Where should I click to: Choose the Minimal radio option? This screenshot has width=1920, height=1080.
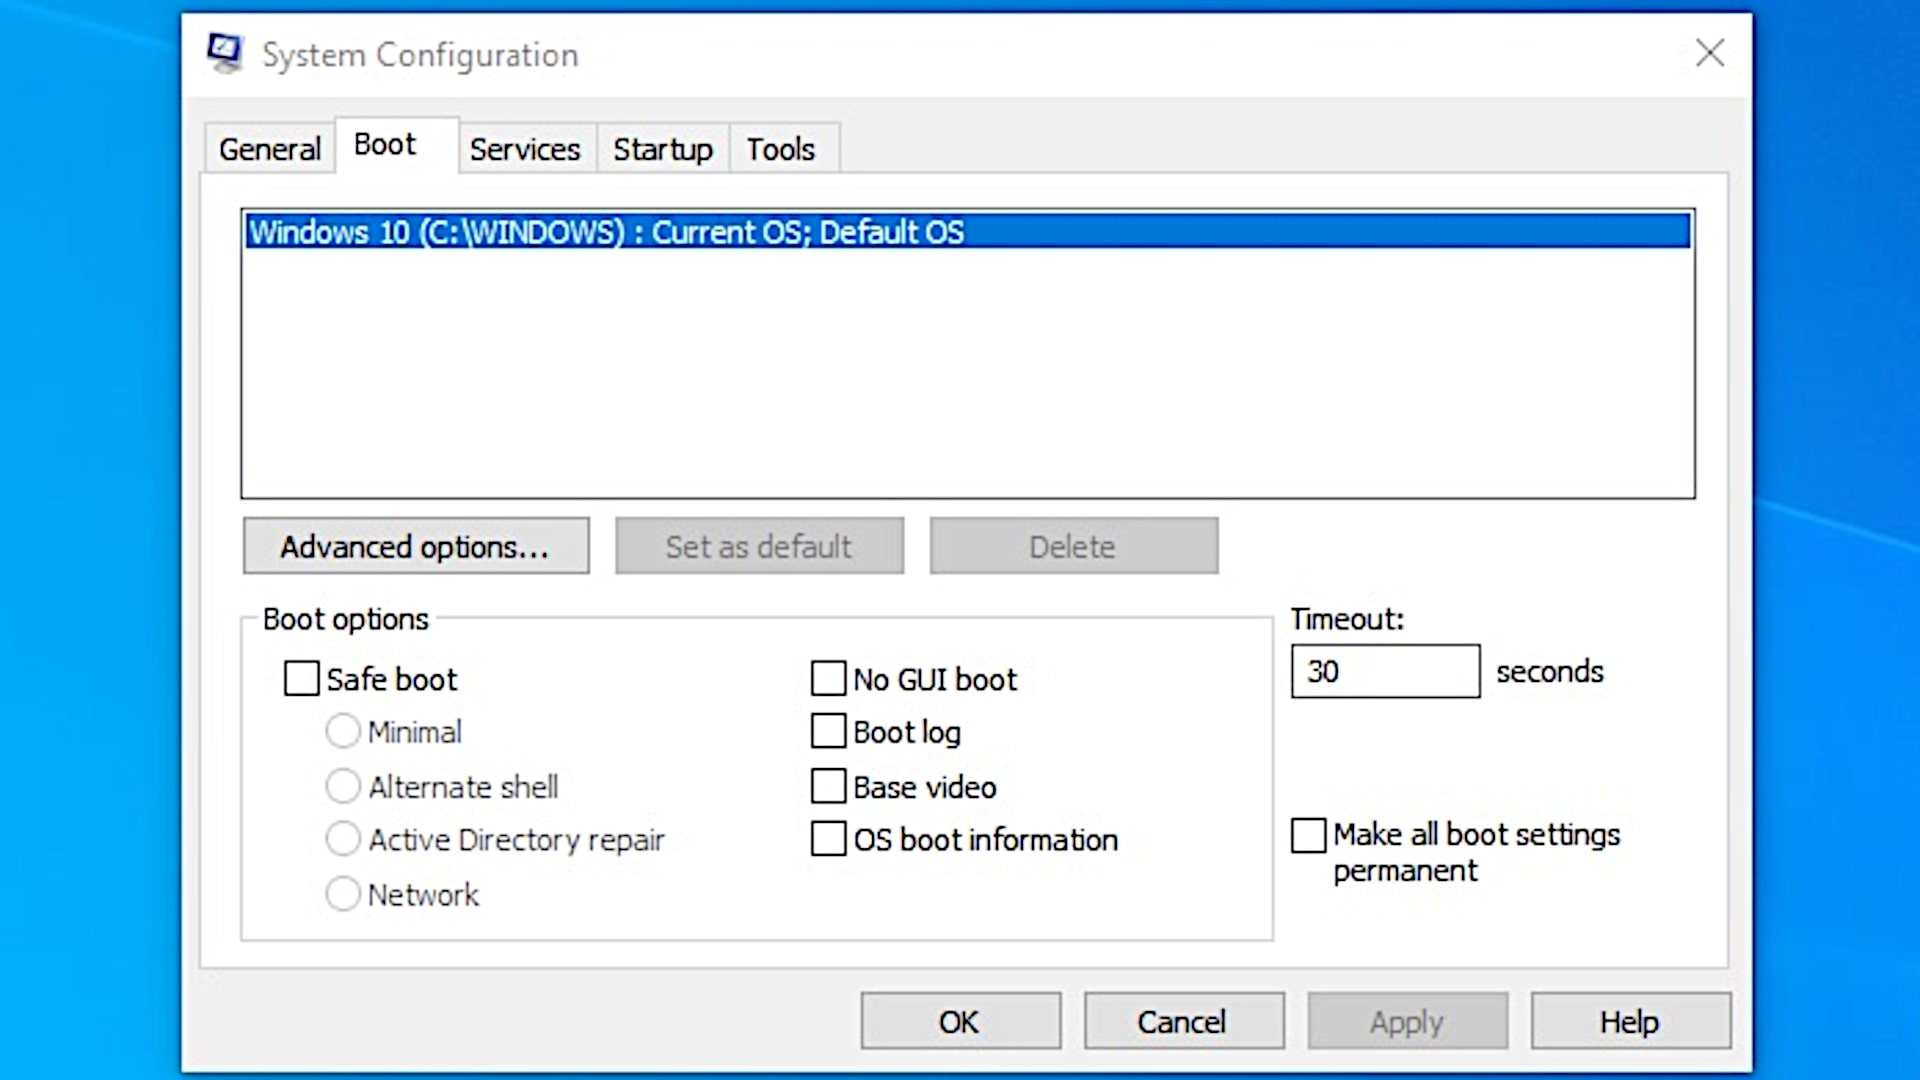pyautogui.click(x=343, y=731)
